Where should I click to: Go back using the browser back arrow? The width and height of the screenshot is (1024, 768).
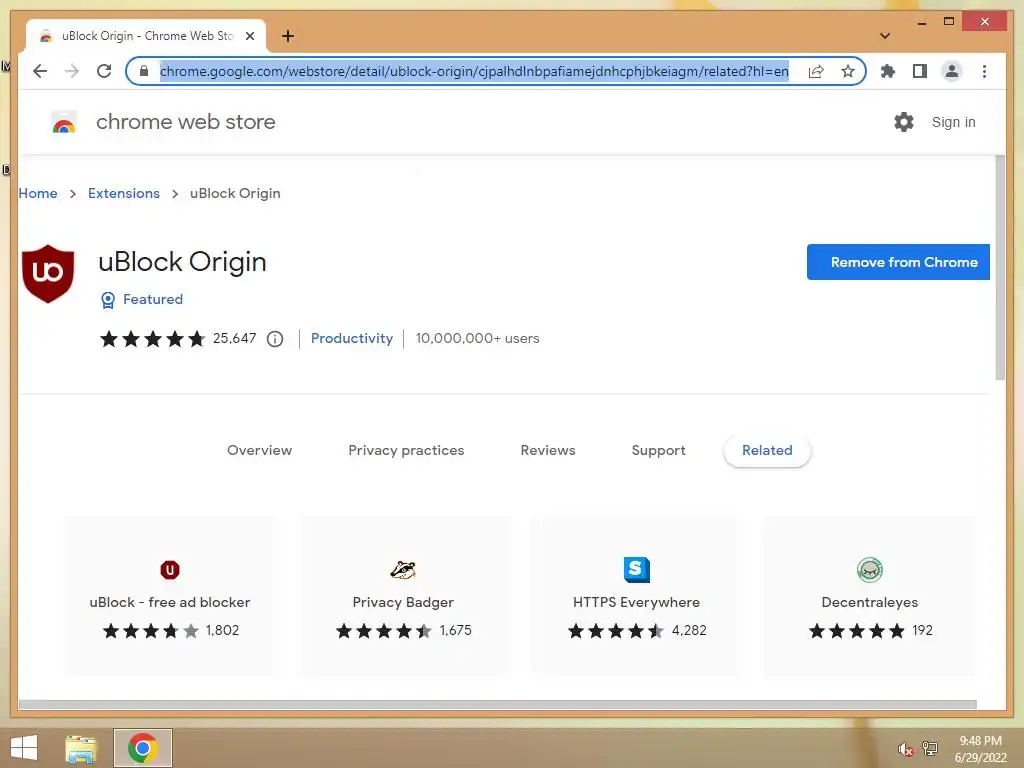tap(40, 71)
